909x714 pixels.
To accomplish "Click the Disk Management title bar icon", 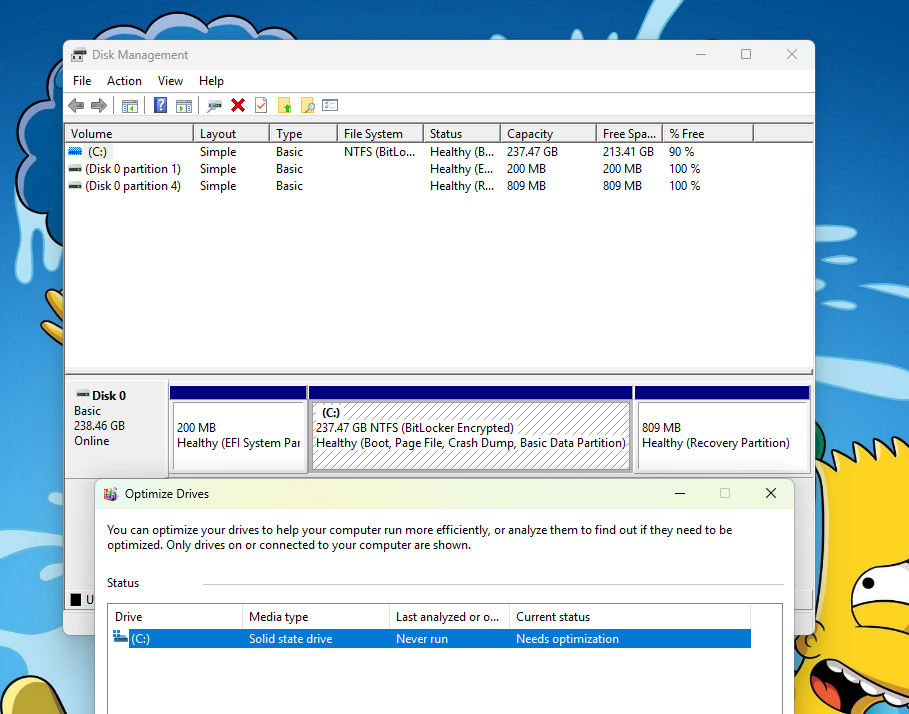I will (x=78, y=55).
